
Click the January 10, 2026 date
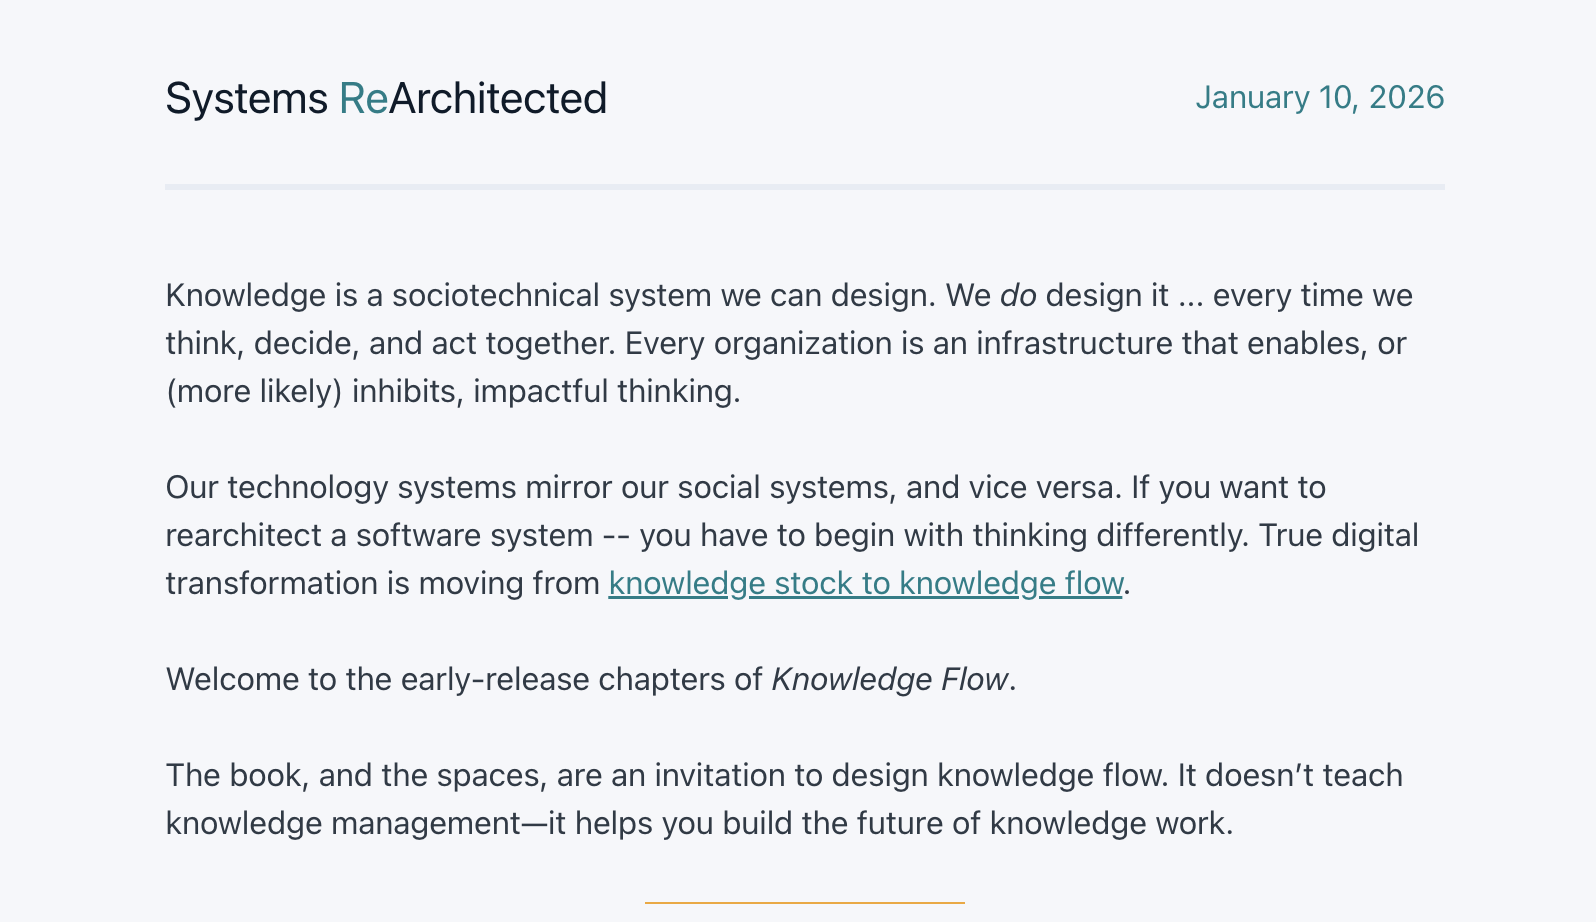(x=1319, y=97)
